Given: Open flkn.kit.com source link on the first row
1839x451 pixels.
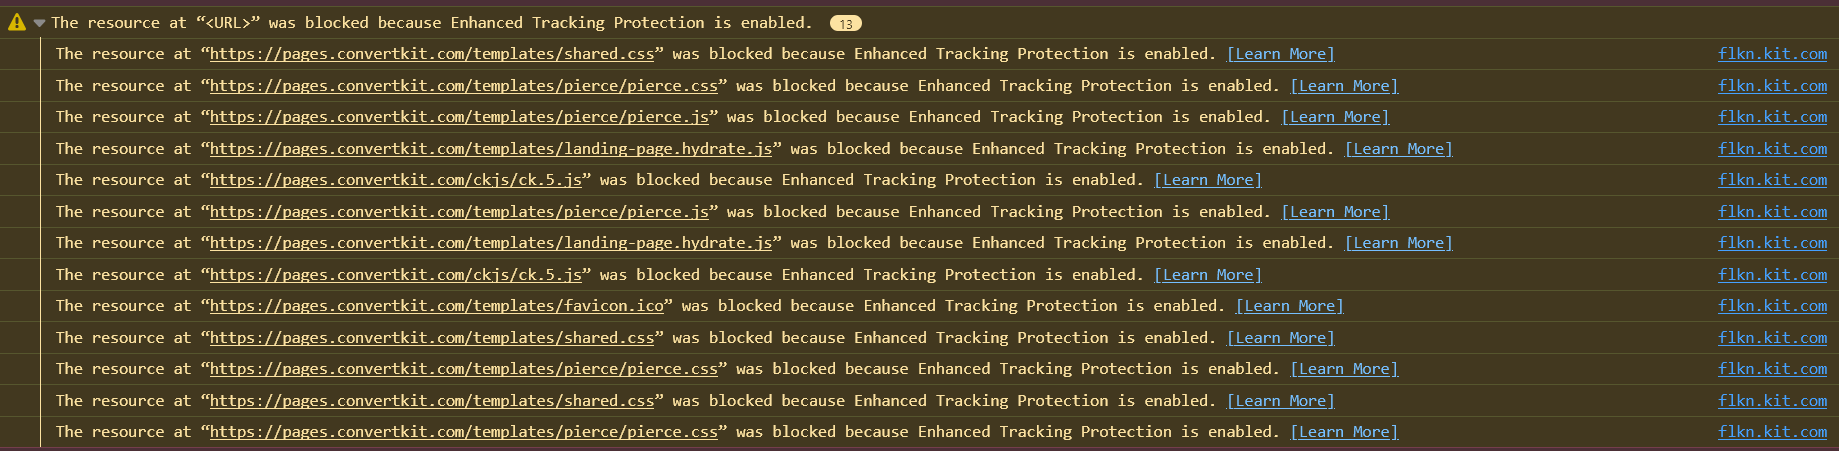Looking at the screenshot, I should [x=1772, y=54].
